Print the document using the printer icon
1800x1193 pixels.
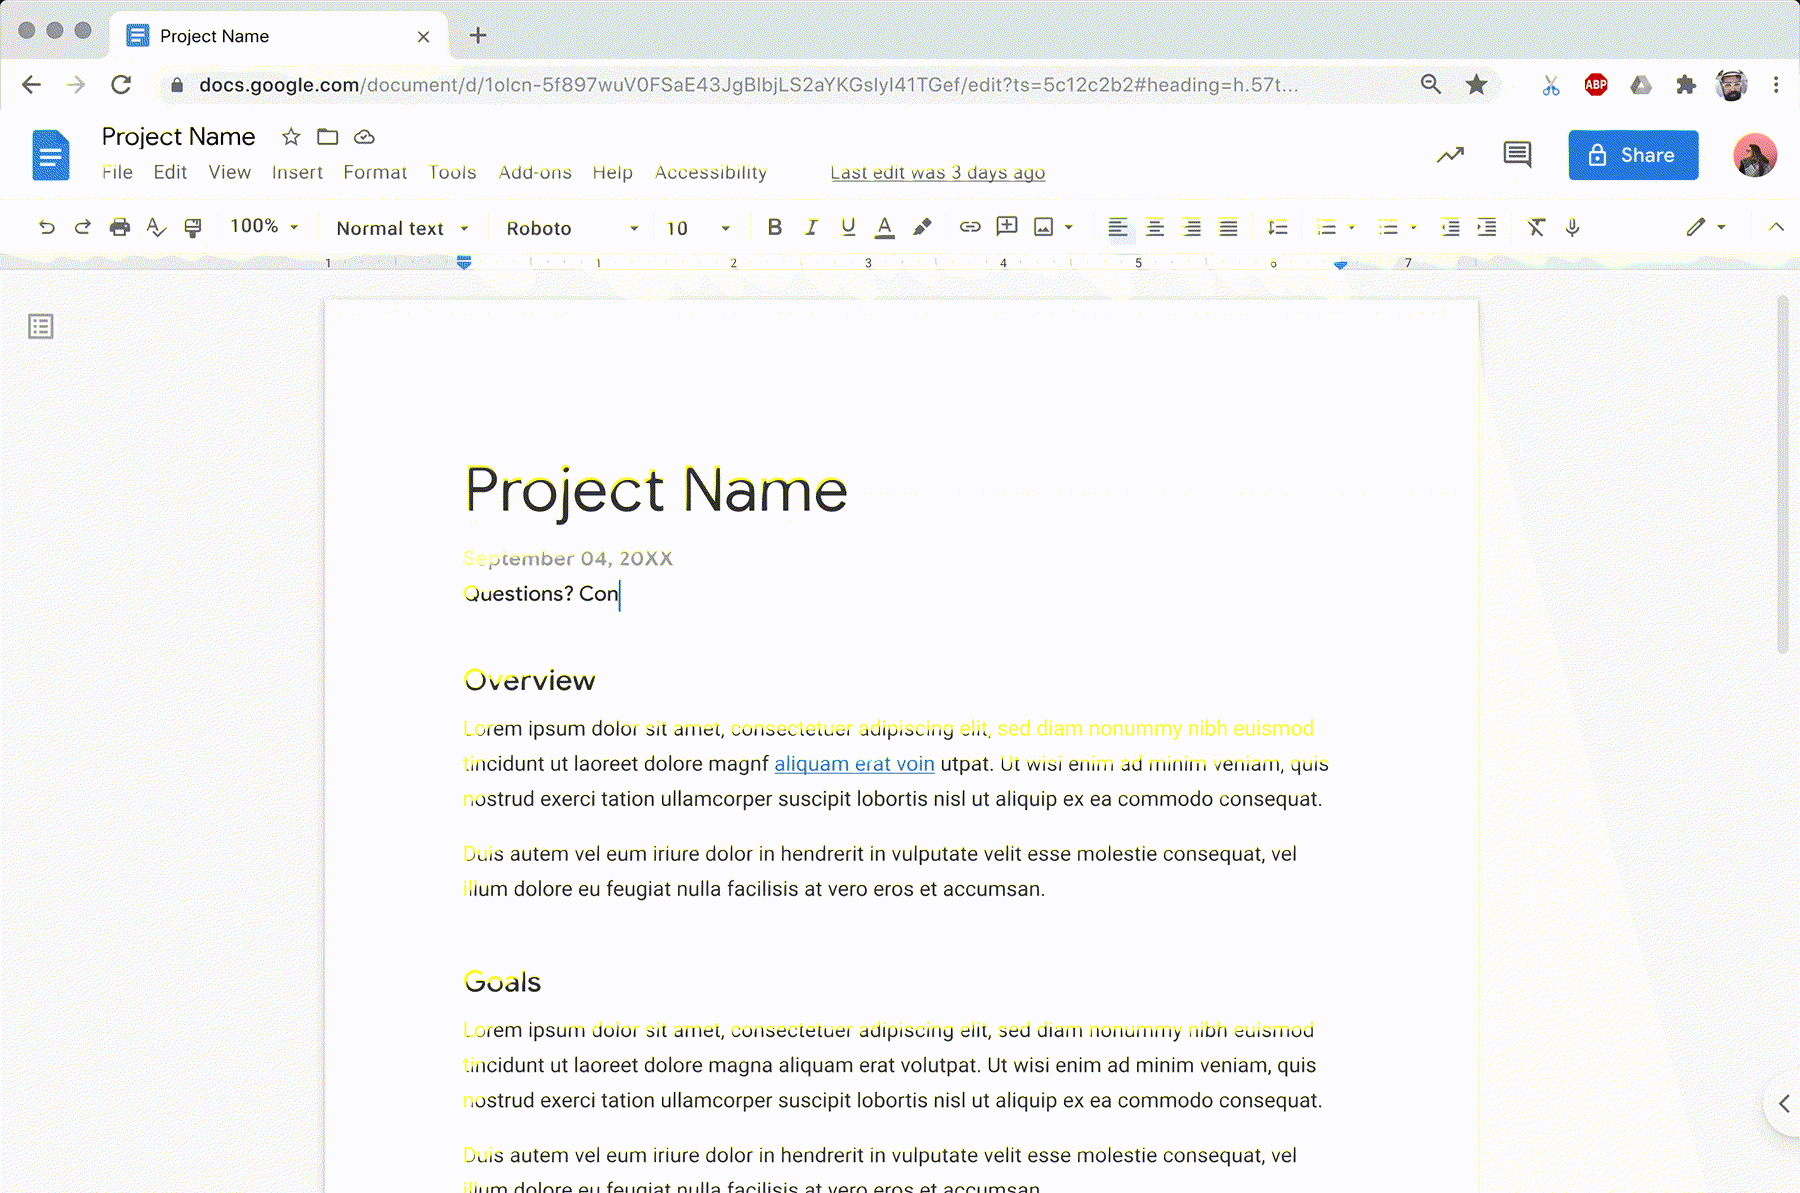(120, 227)
